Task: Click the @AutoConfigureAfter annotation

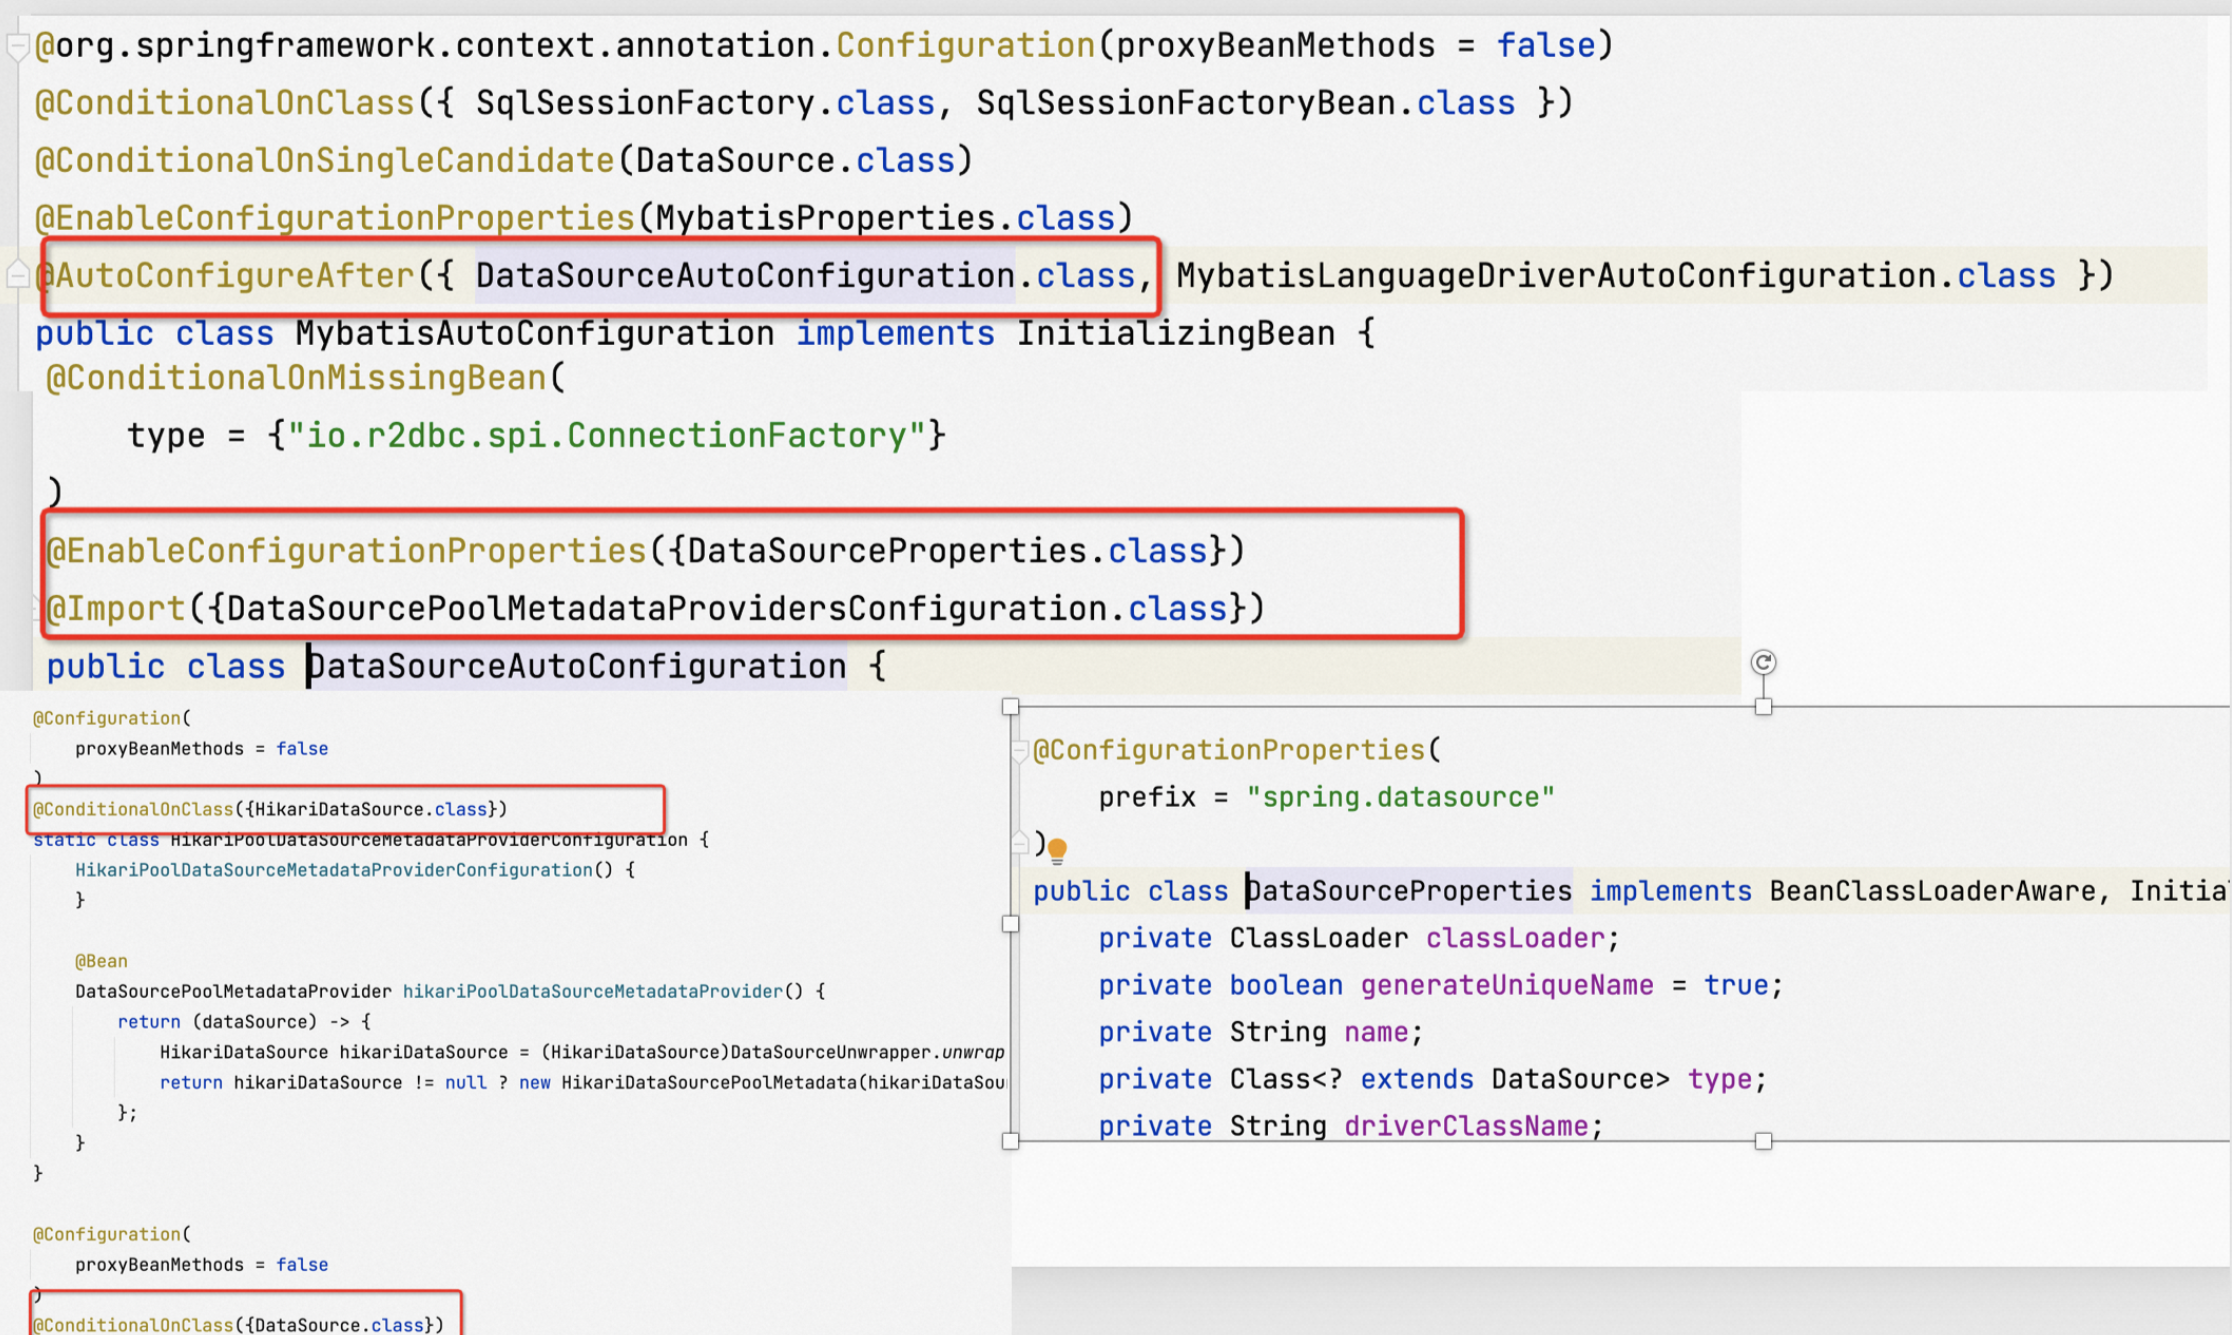Action: [x=225, y=275]
